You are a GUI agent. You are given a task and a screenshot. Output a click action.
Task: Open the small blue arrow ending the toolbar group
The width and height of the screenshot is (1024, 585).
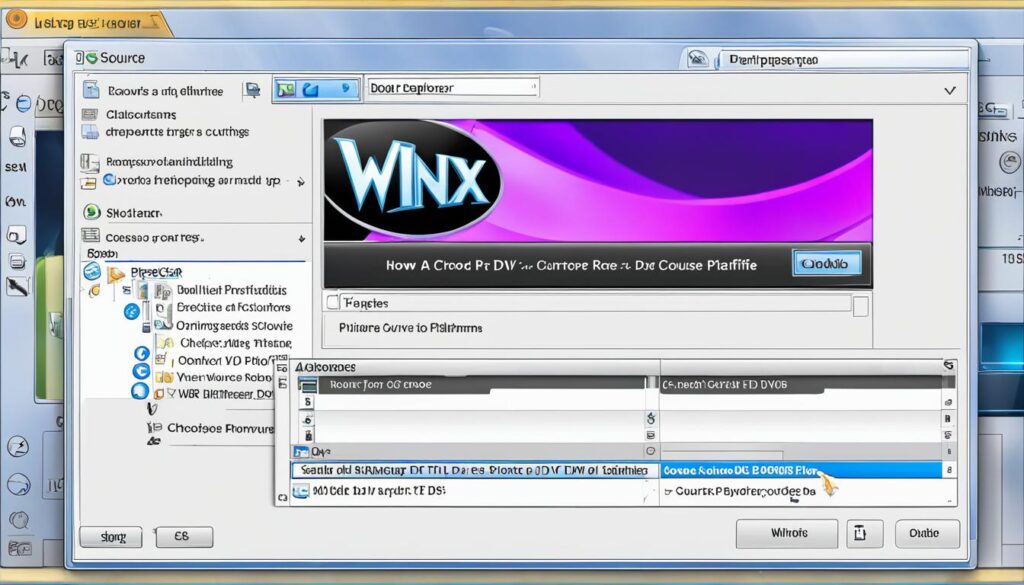click(347, 89)
